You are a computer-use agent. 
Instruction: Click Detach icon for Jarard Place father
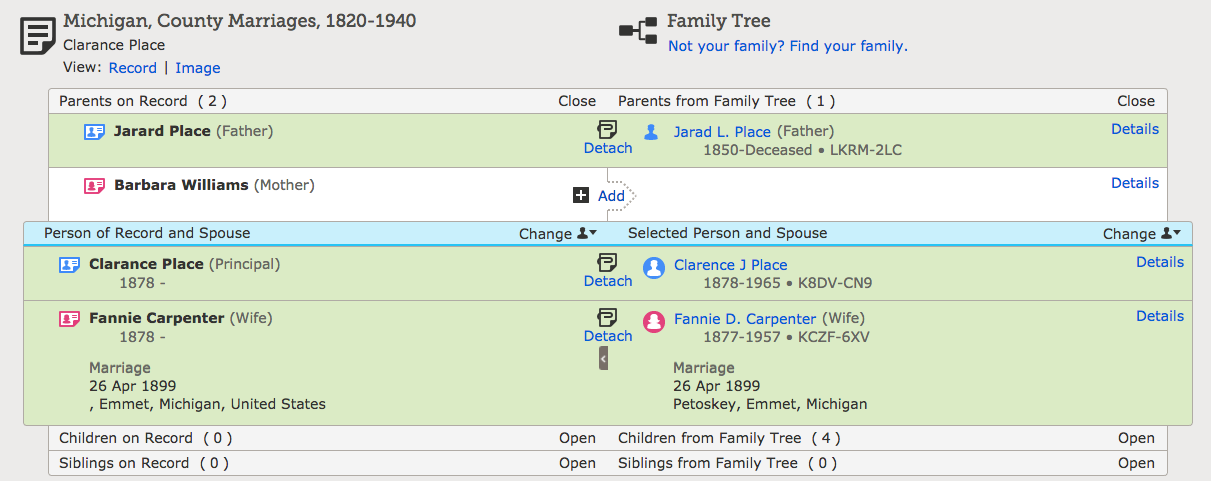coord(607,129)
